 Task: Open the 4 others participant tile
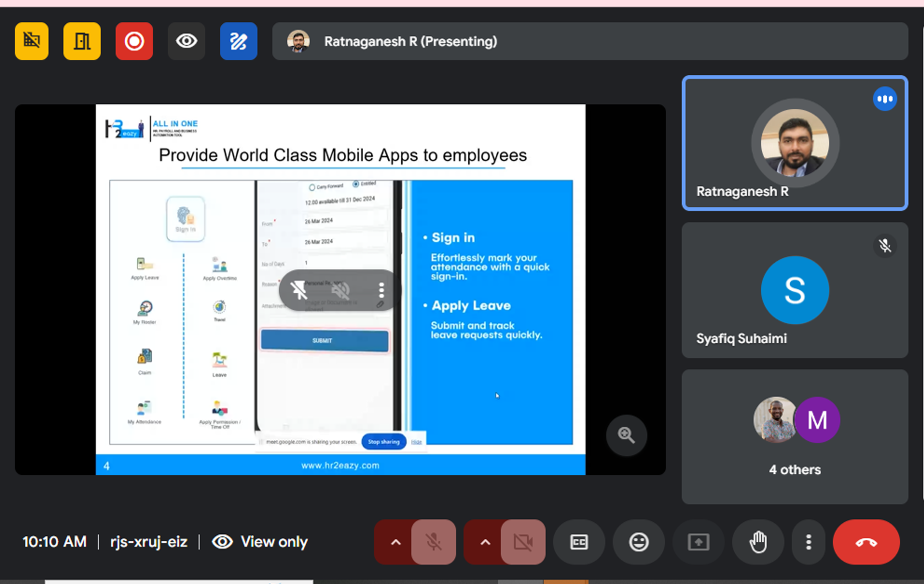tap(795, 437)
